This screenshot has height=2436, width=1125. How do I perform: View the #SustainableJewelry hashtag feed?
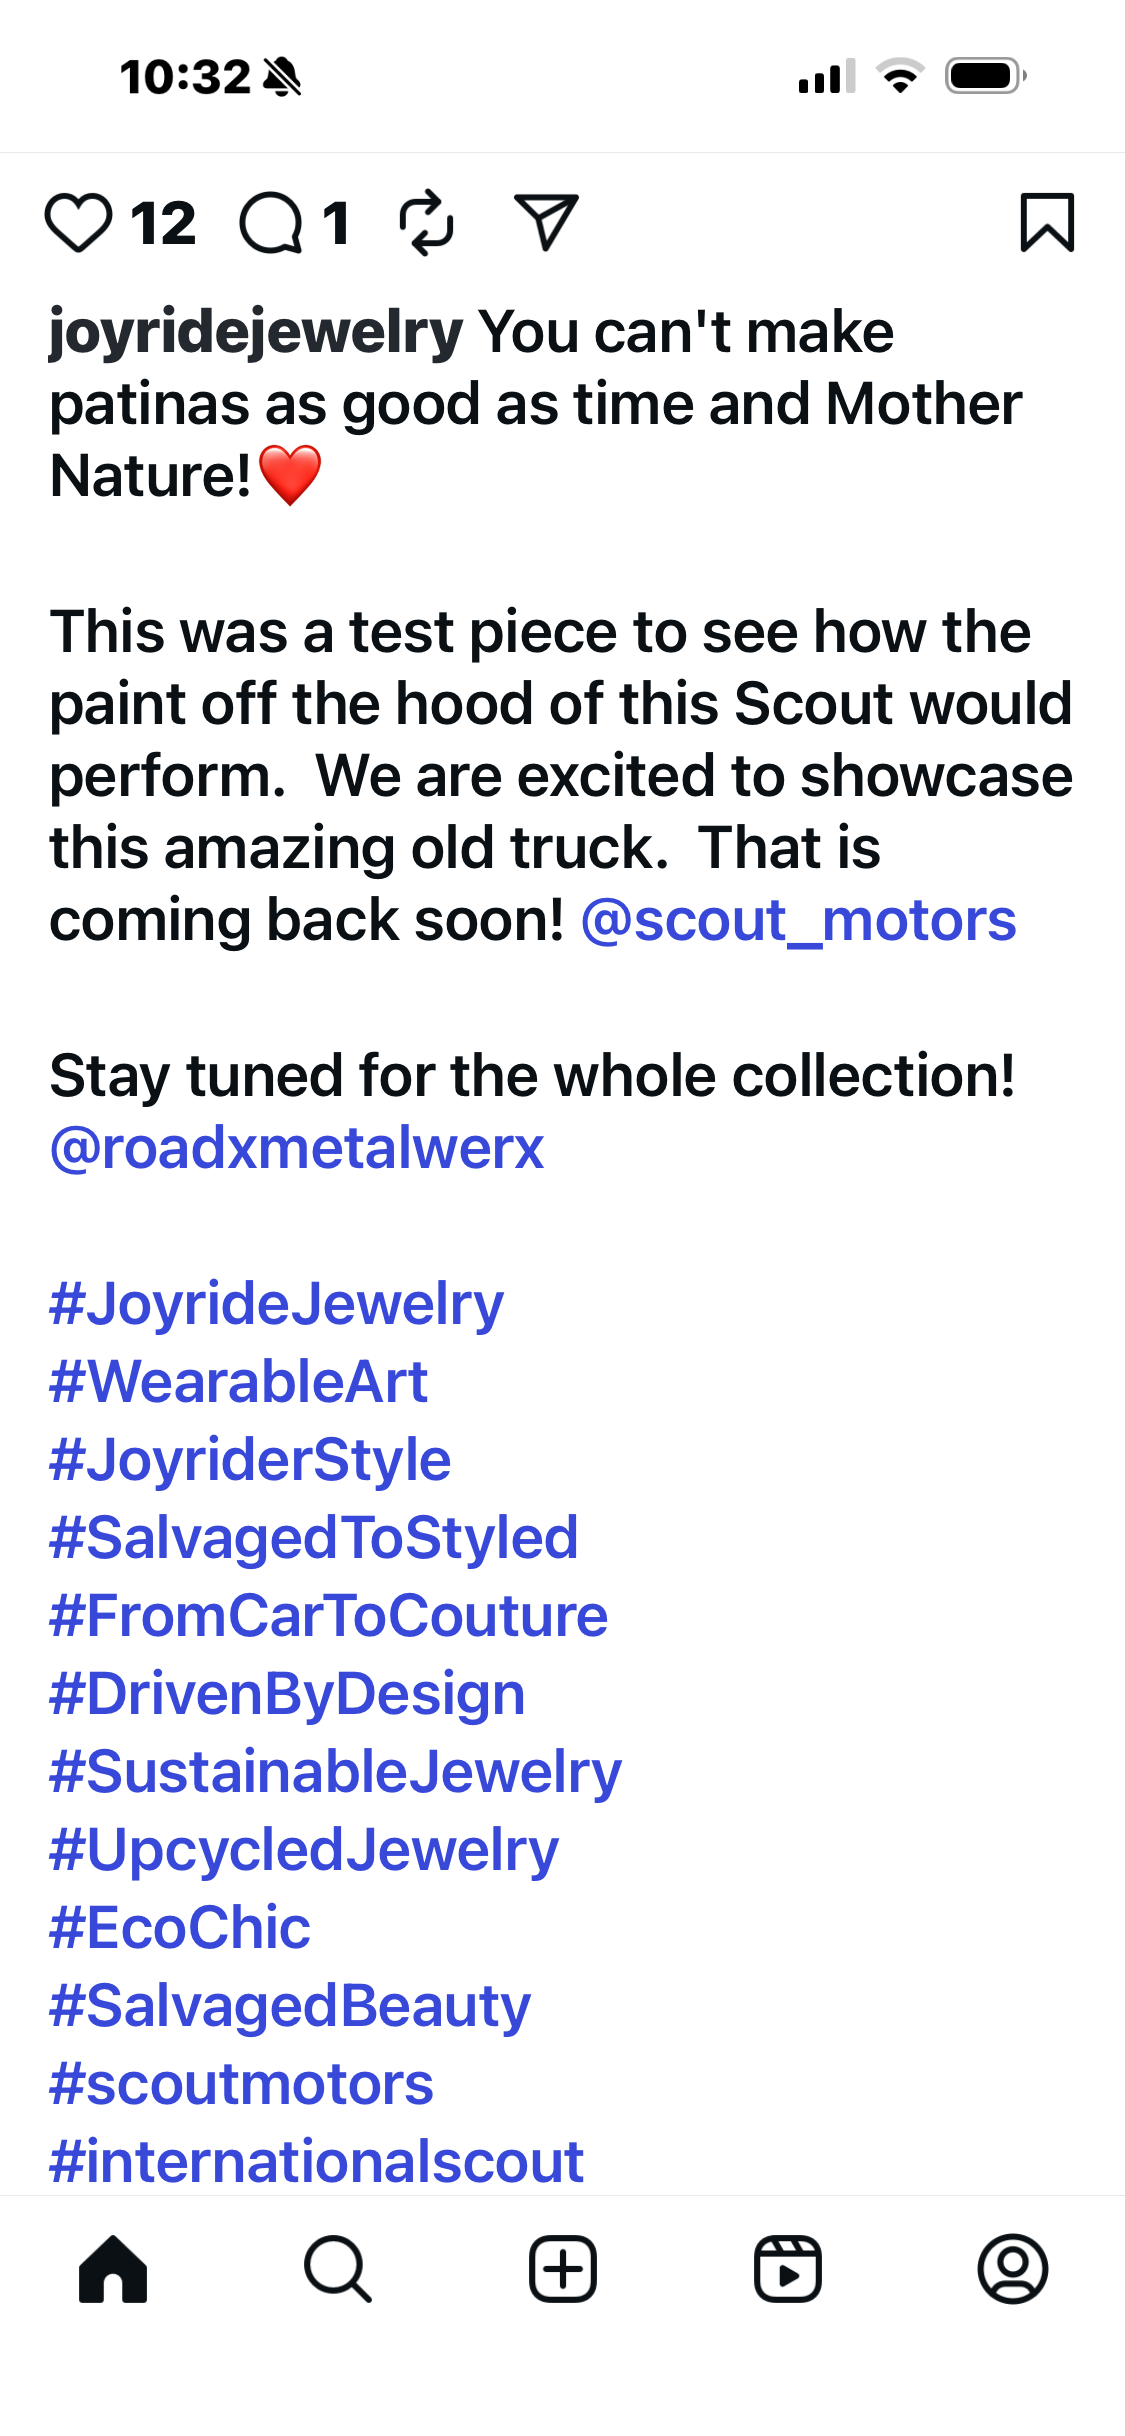[335, 1772]
